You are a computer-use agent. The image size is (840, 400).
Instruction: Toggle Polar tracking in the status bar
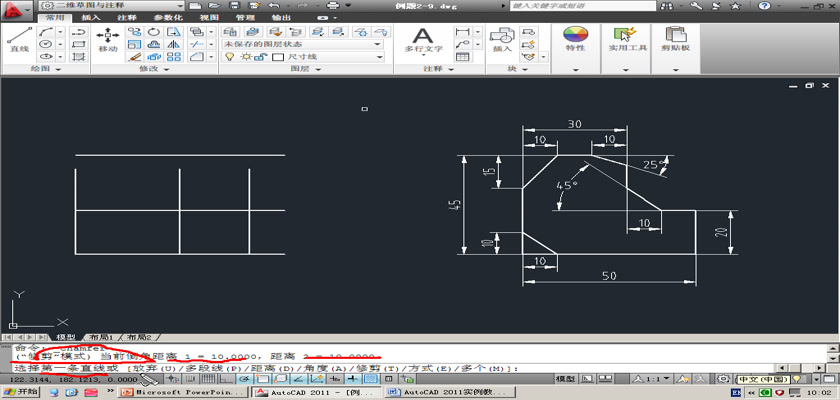(245, 379)
